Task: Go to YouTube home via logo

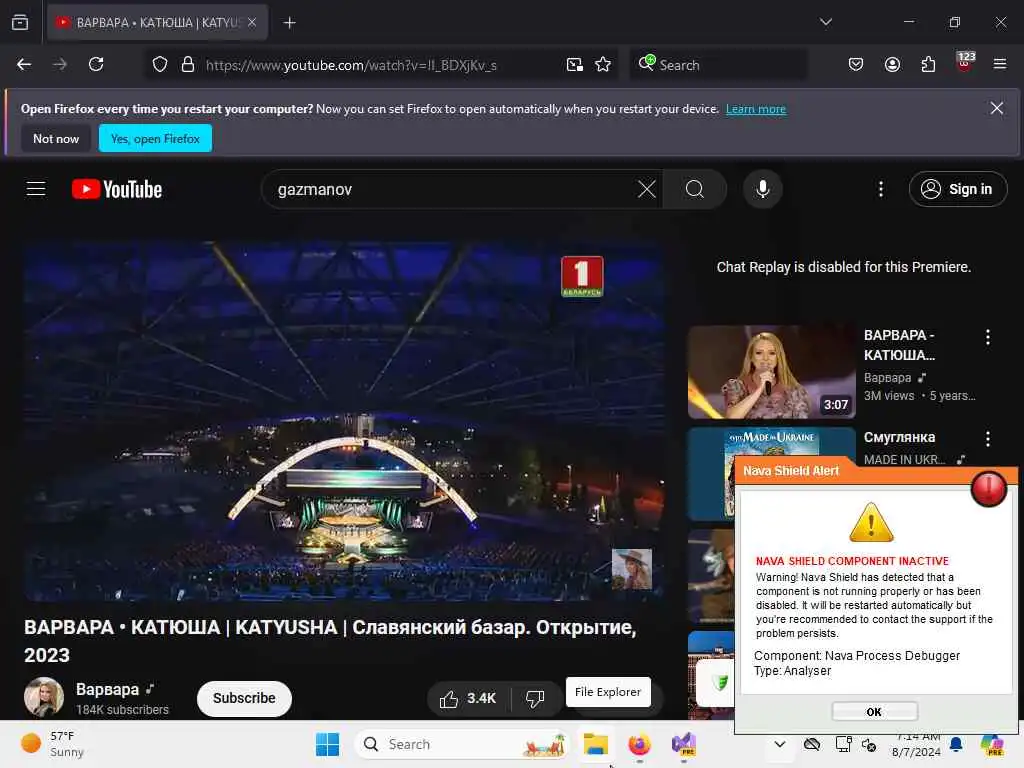Action: click(x=117, y=189)
